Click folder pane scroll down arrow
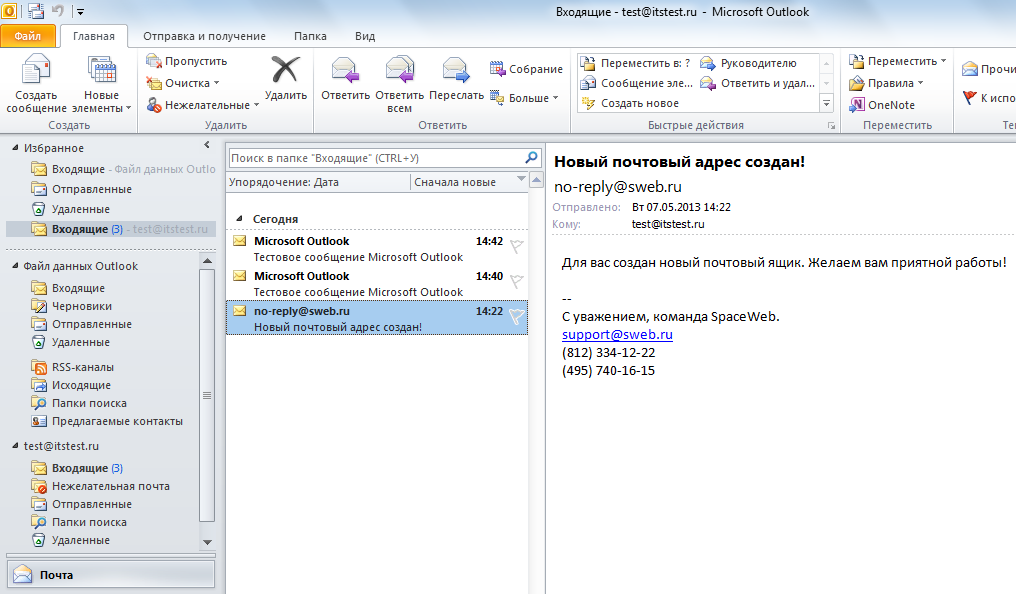Viewport: 1016px width, 594px height. click(x=207, y=542)
